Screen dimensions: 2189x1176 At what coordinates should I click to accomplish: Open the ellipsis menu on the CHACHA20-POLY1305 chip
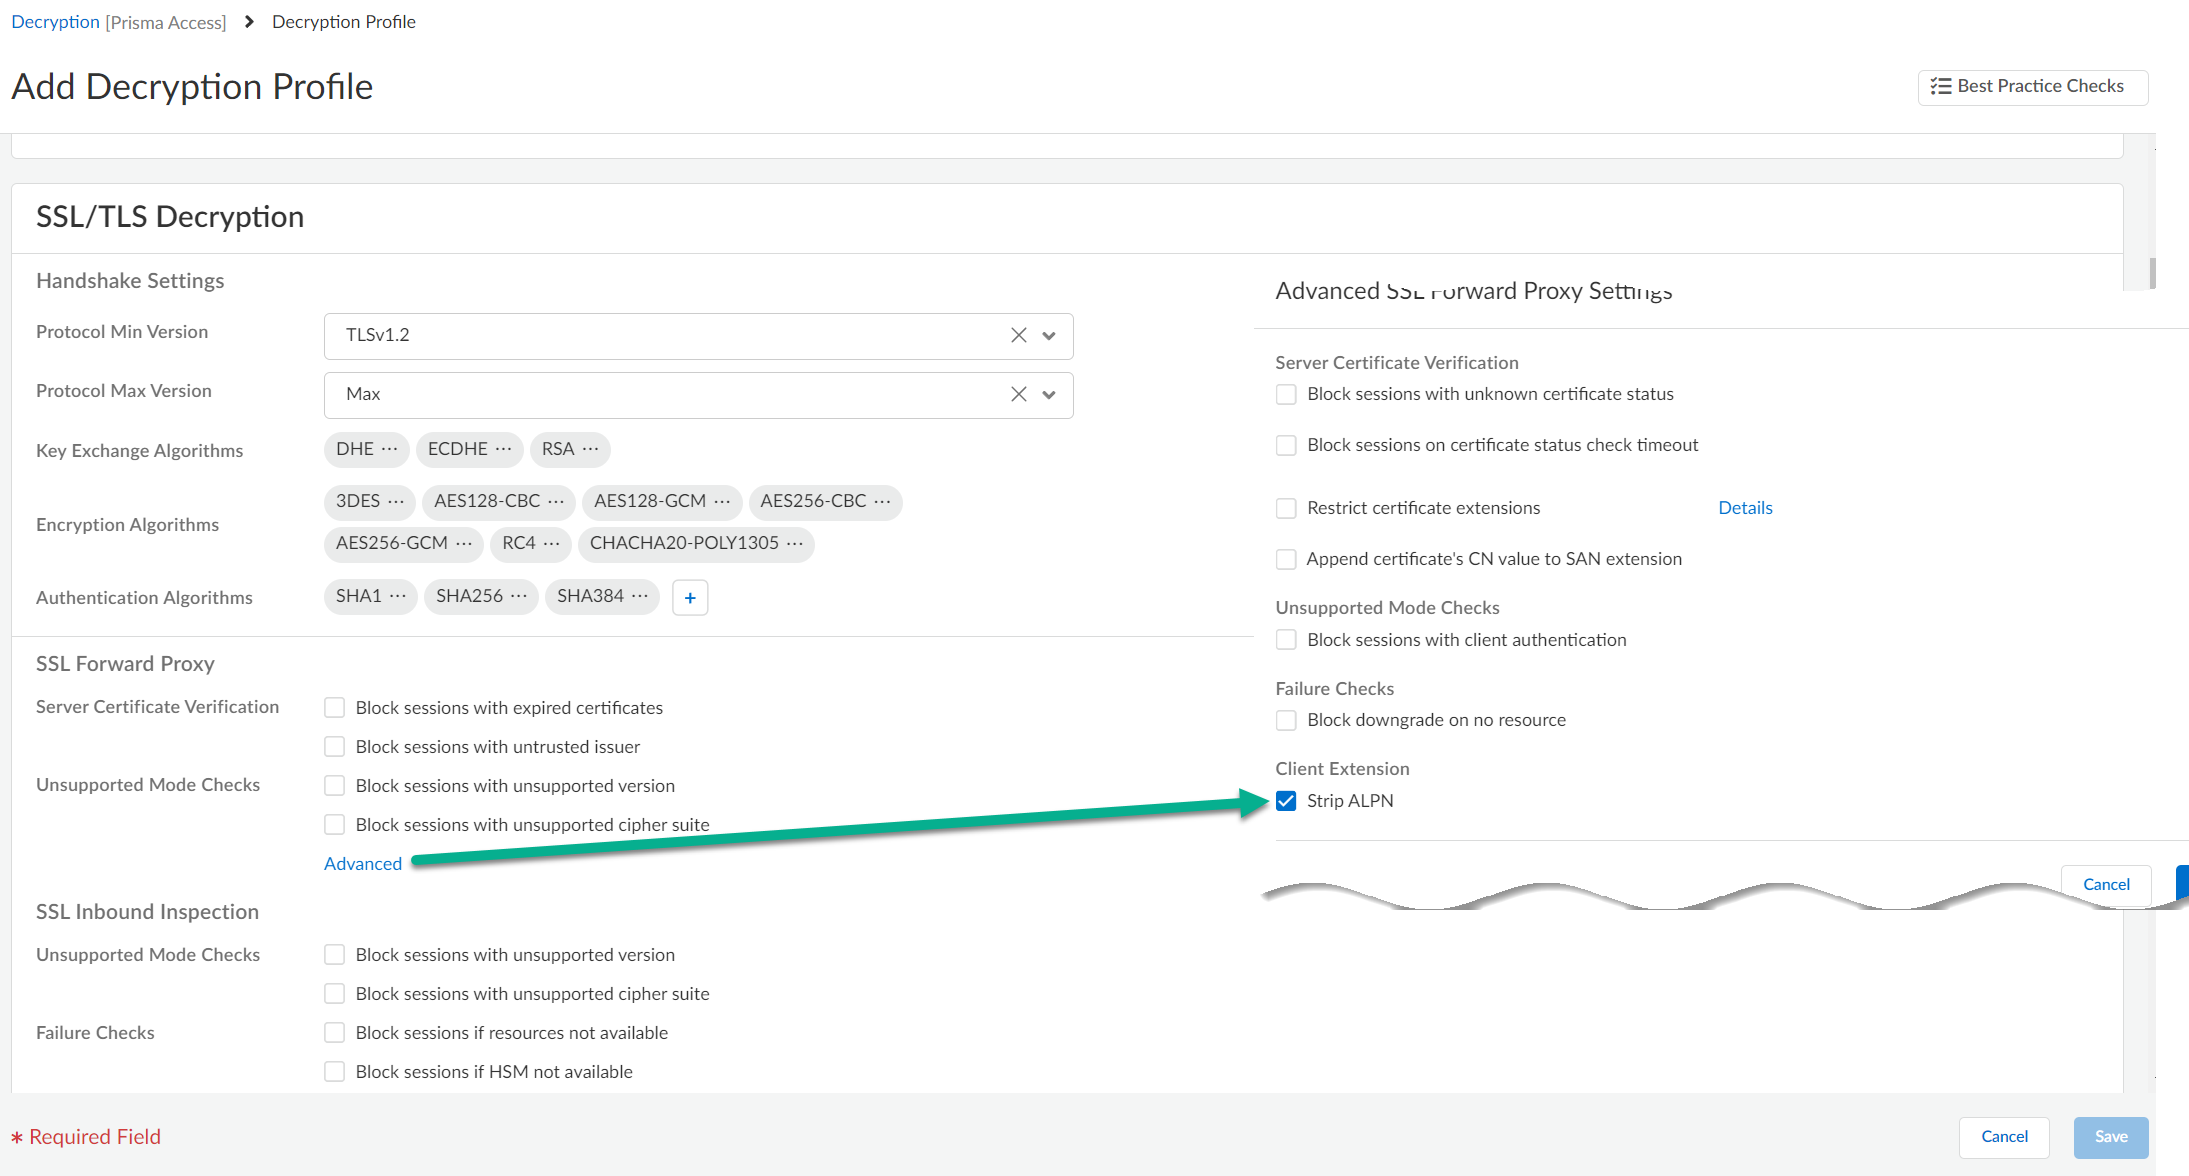click(x=795, y=543)
